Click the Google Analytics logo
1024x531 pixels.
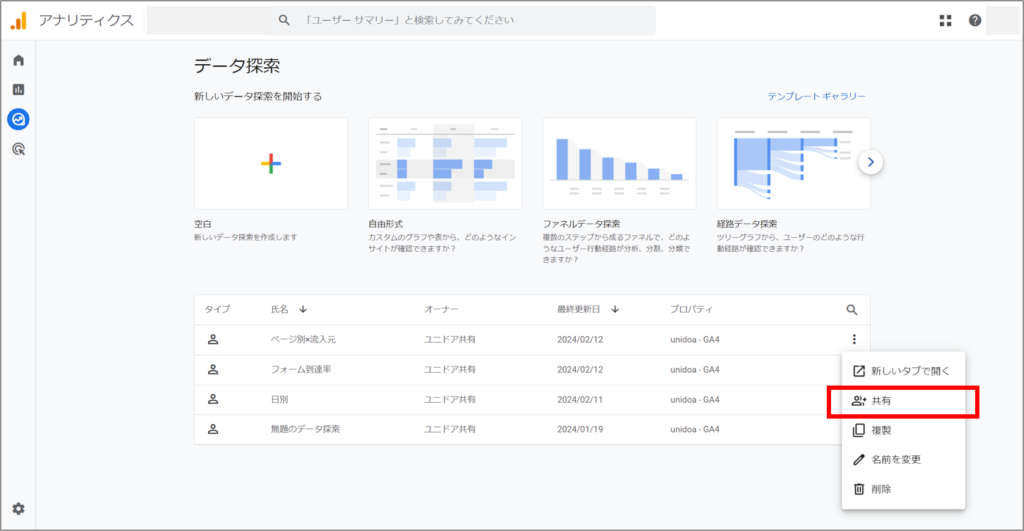(x=19, y=21)
